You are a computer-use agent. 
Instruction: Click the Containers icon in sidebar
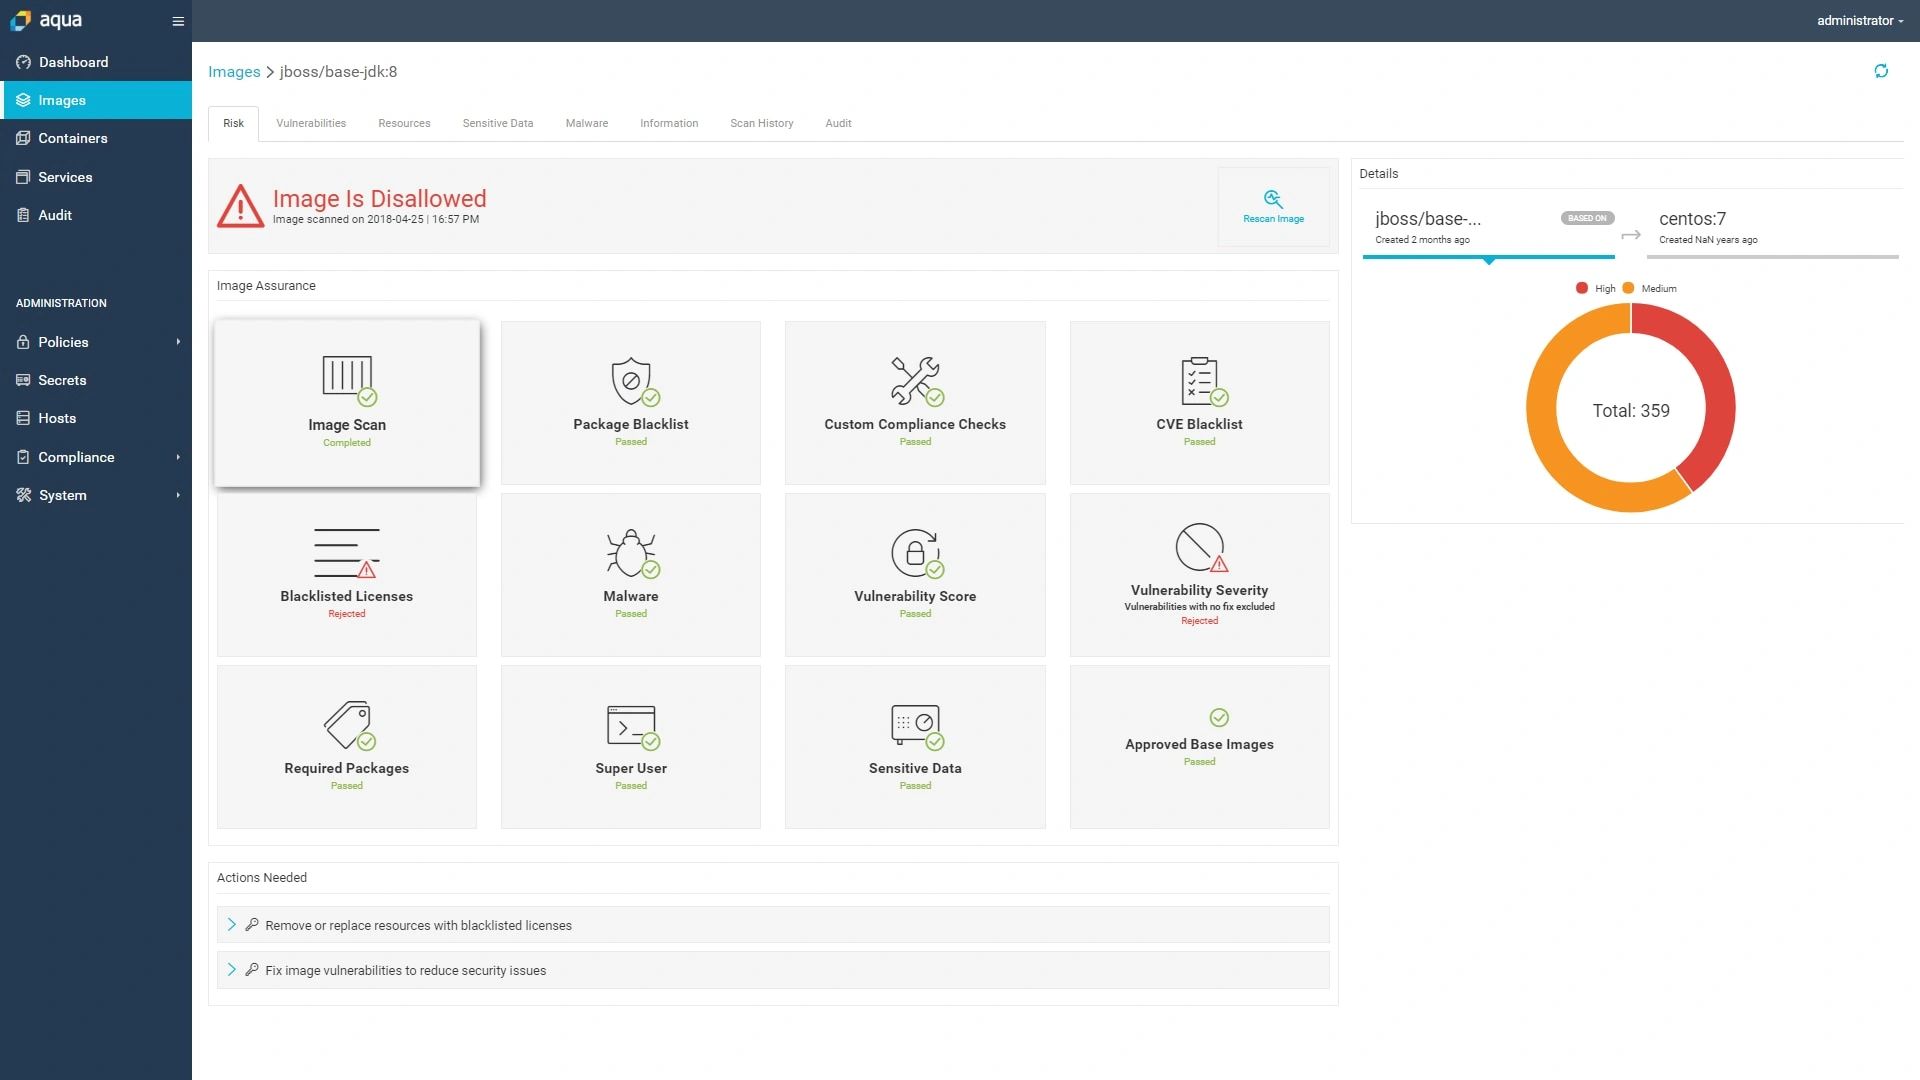click(x=23, y=138)
